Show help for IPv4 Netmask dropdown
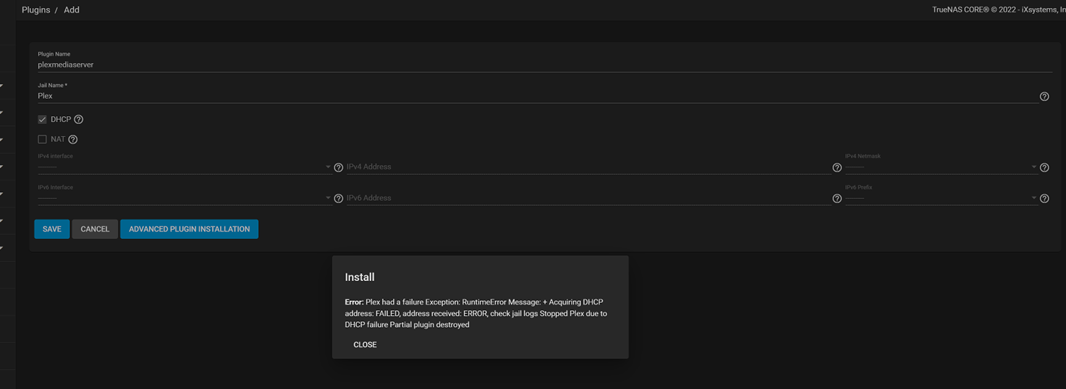This screenshot has width=1066, height=389. pos(1044,167)
